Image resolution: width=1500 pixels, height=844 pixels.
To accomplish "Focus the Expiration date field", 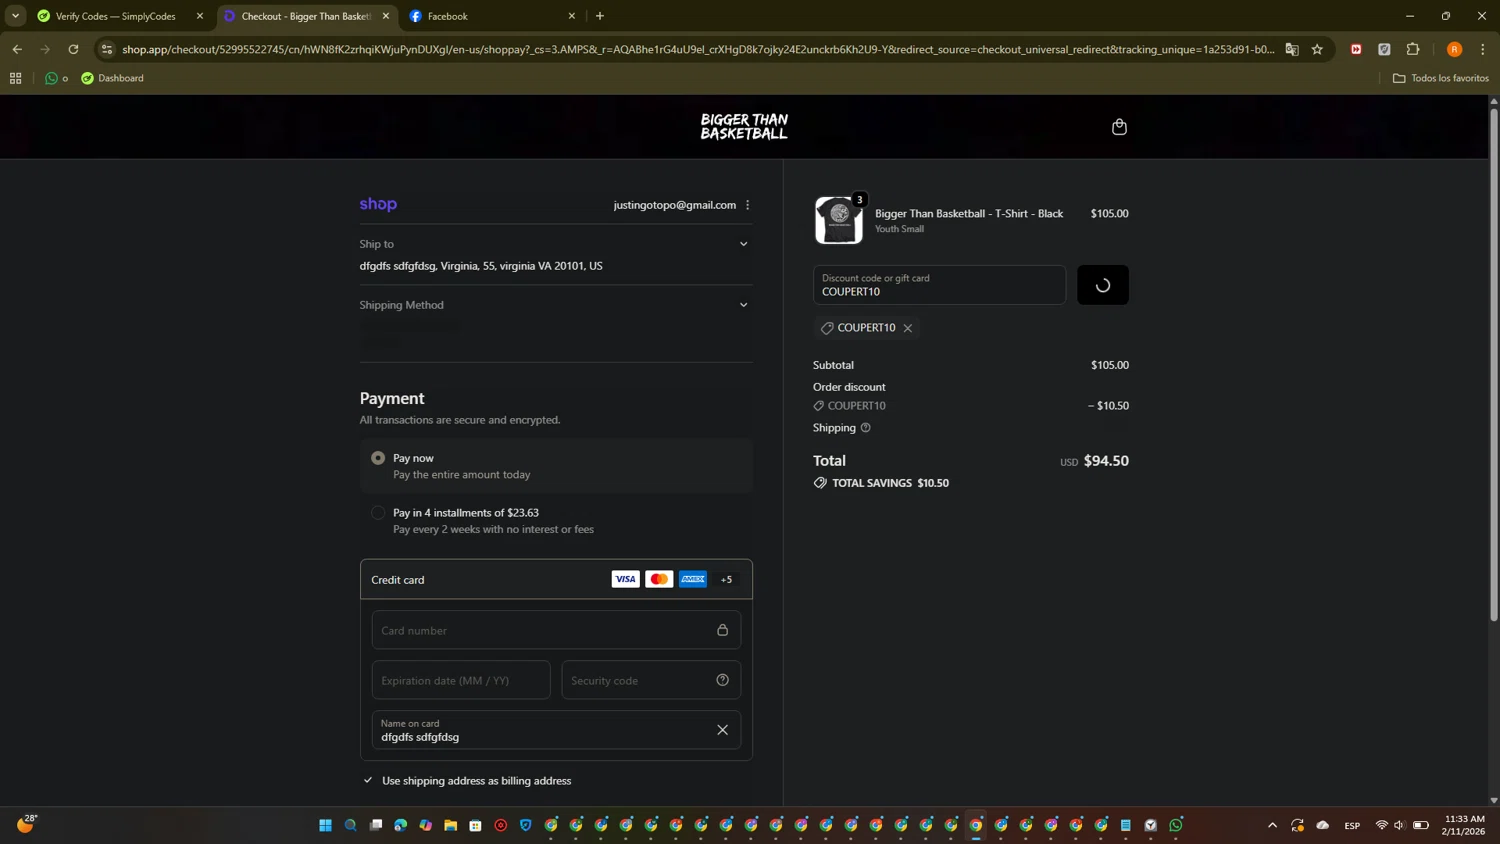I will click(461, 680).
